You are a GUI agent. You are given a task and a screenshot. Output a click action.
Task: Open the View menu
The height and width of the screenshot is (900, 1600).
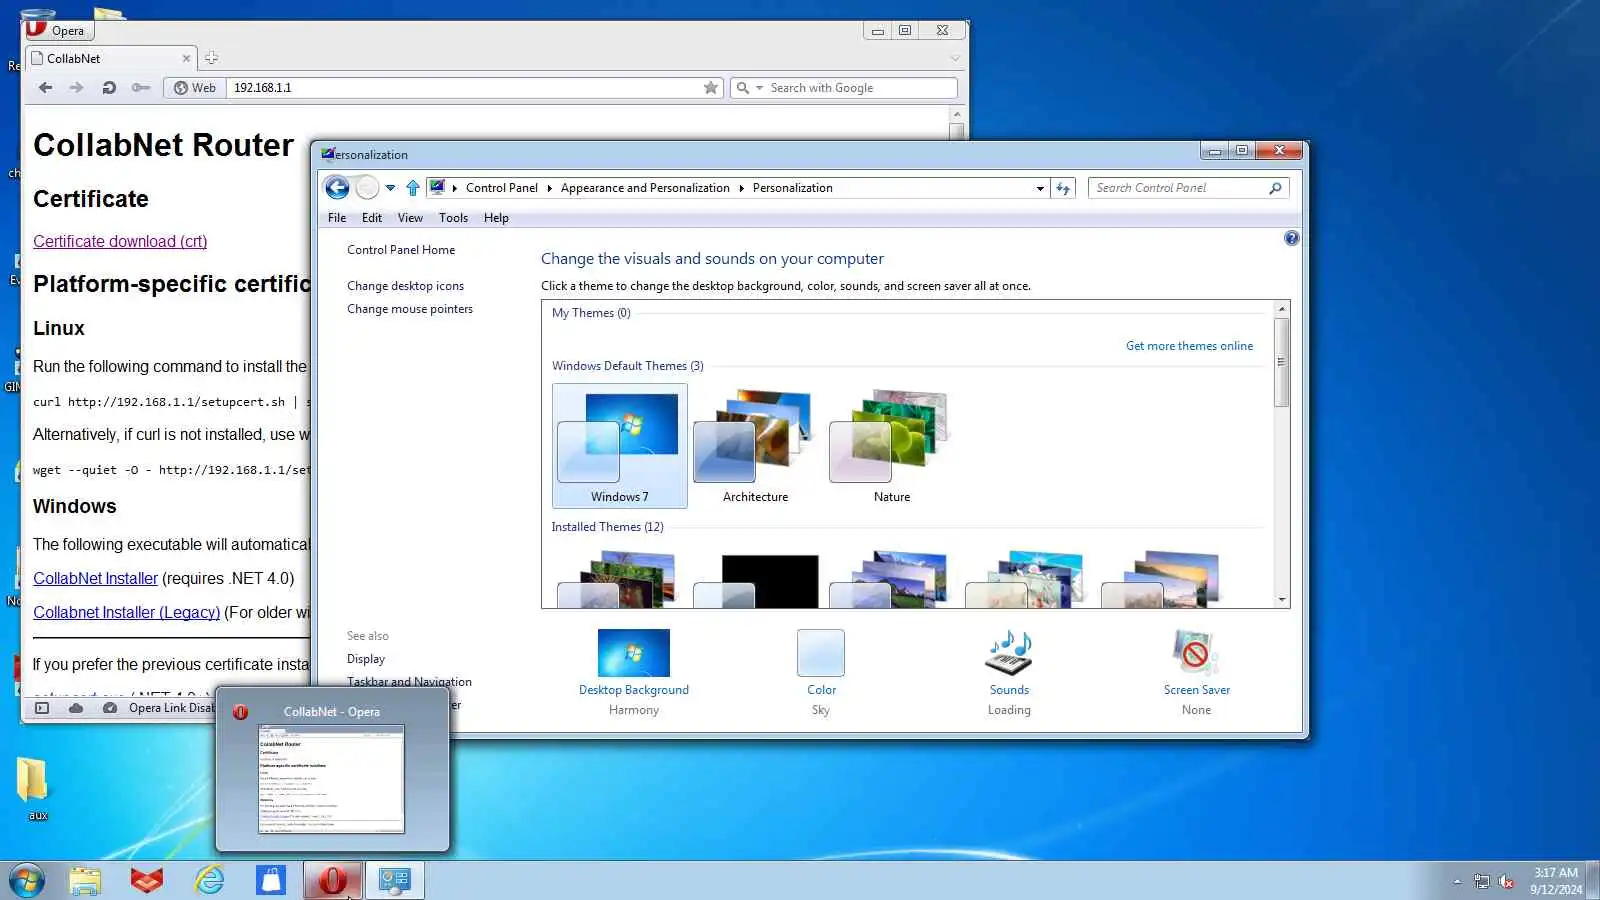[x=410, y=218]
